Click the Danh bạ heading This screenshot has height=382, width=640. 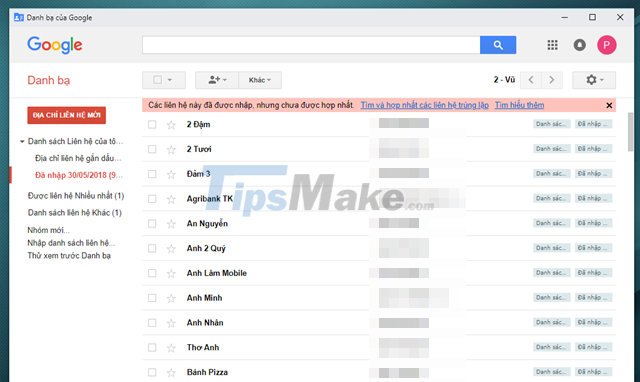pos(49,80)
